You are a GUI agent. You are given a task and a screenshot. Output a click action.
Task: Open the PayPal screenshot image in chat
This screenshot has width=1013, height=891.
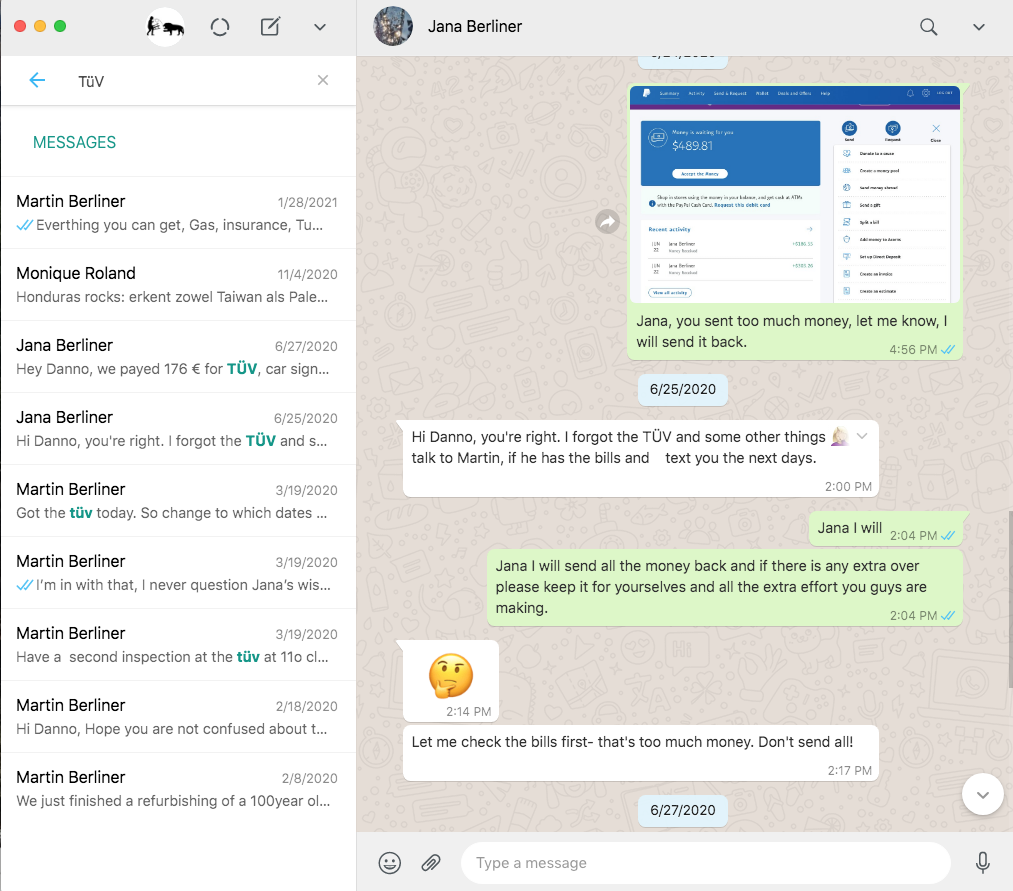pyautogui.click(x=795, y=194)
